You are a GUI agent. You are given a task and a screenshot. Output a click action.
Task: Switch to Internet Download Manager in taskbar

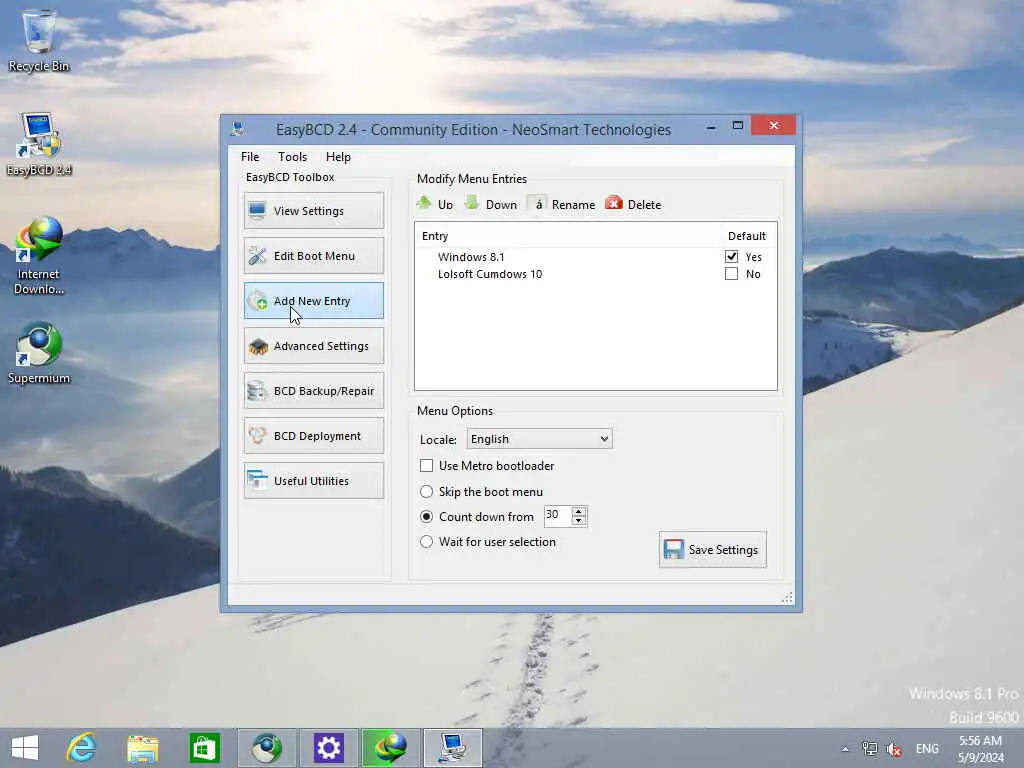pos(390,748)
